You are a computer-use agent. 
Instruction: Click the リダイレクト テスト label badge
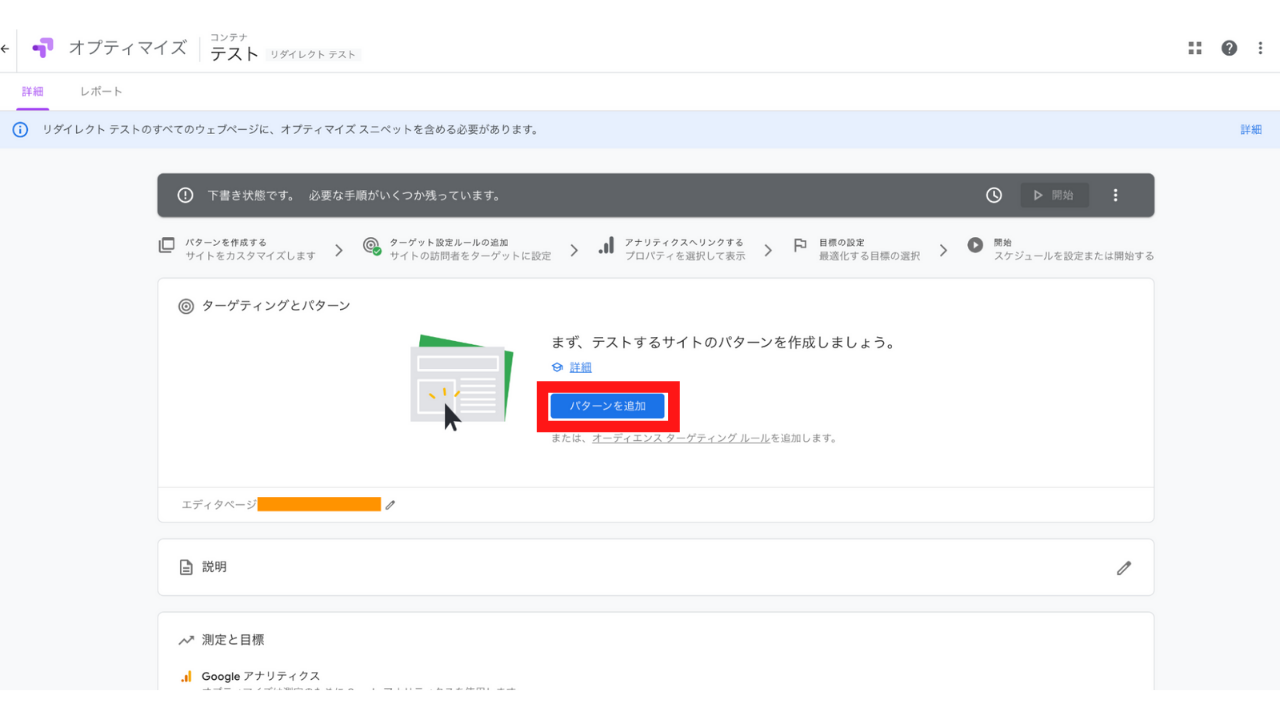point(313,55)
